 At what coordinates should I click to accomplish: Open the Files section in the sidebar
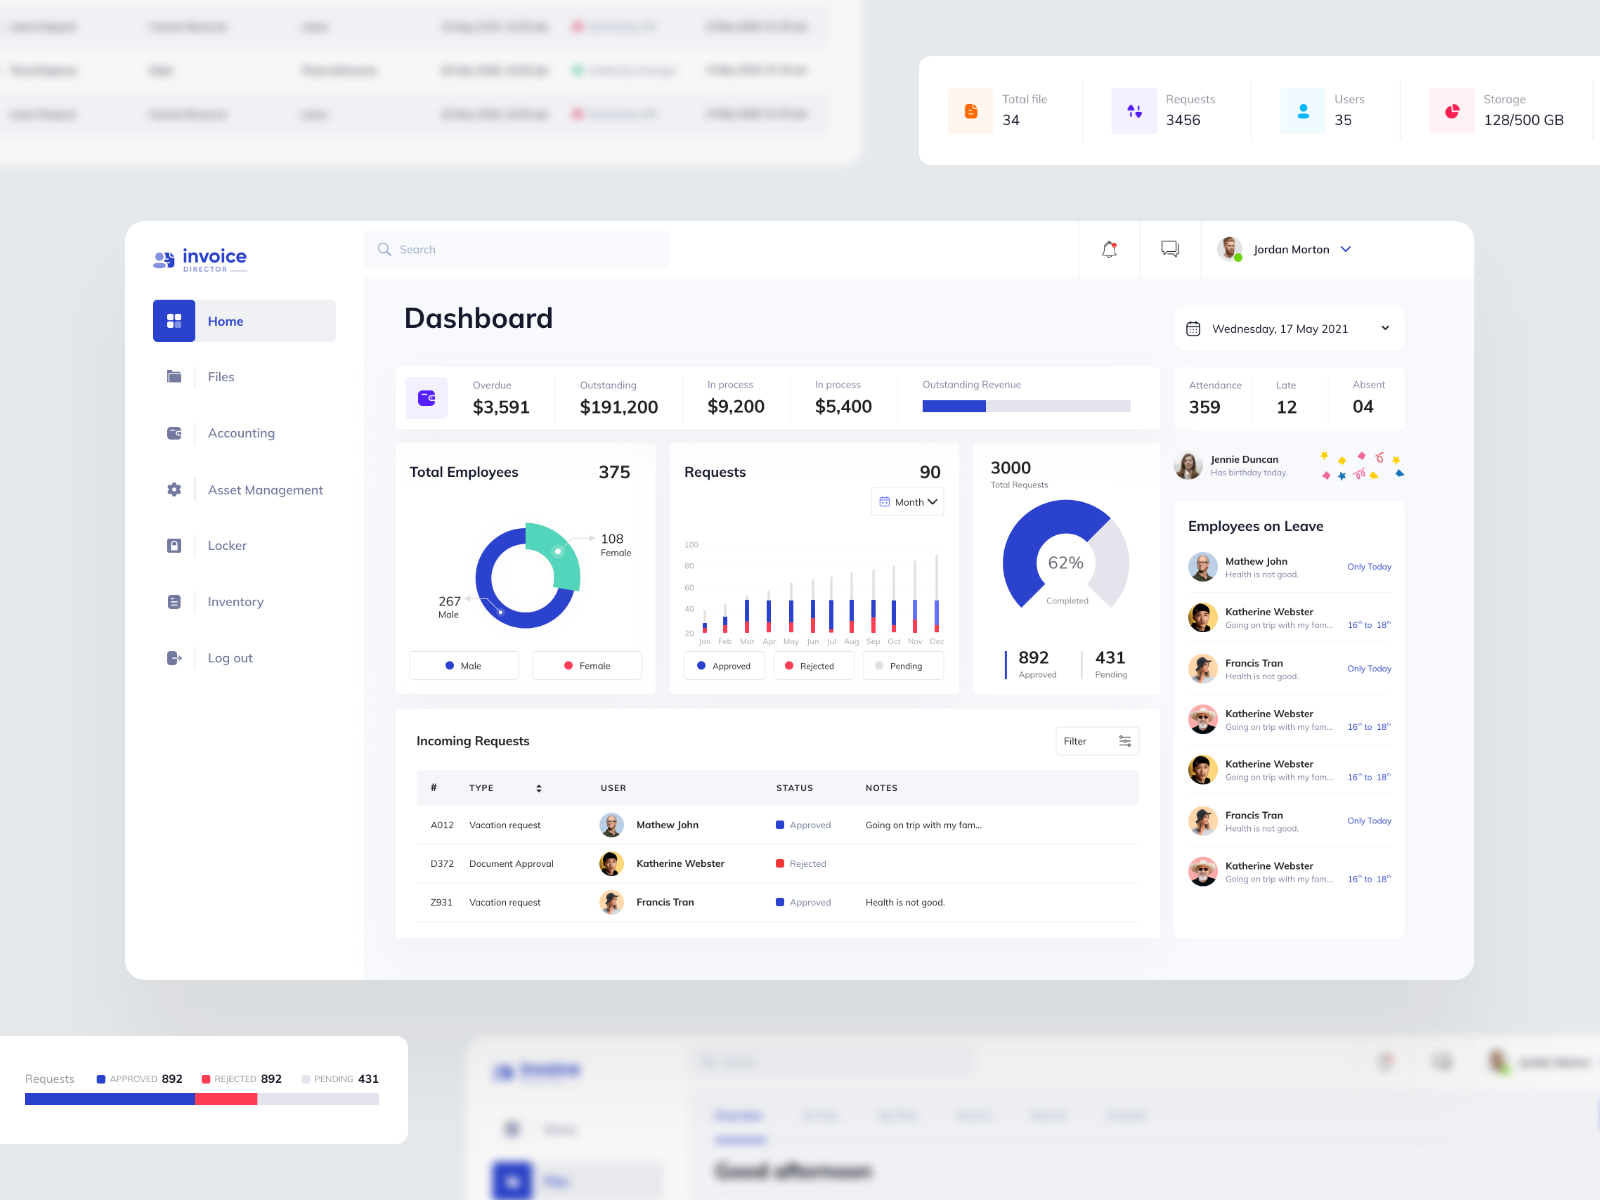point(221,377)
